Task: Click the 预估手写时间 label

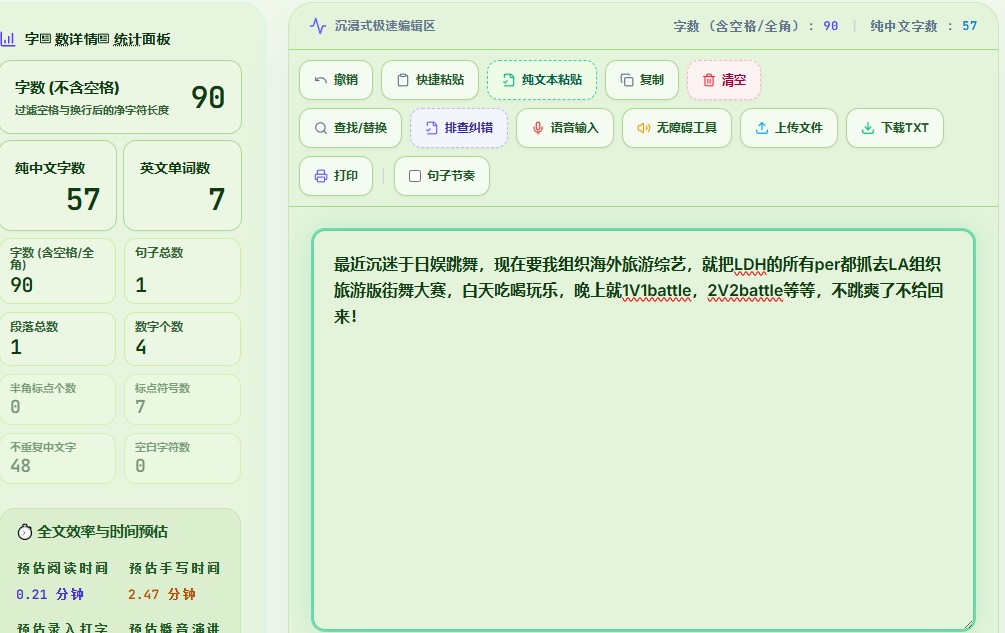Action: pos(174,568)
